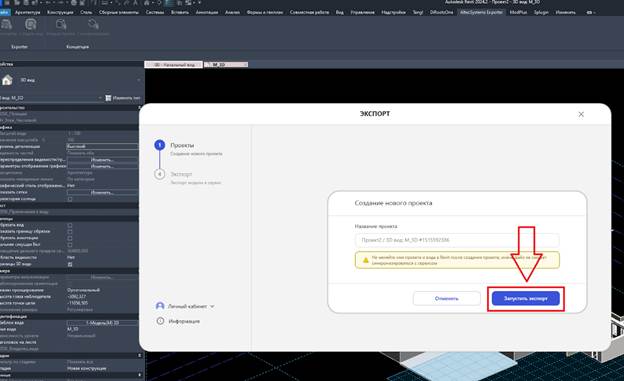Open the view instance dropdown 'M_3D'
Viewport: 624px width, 381px height.
tap(52, 98)
